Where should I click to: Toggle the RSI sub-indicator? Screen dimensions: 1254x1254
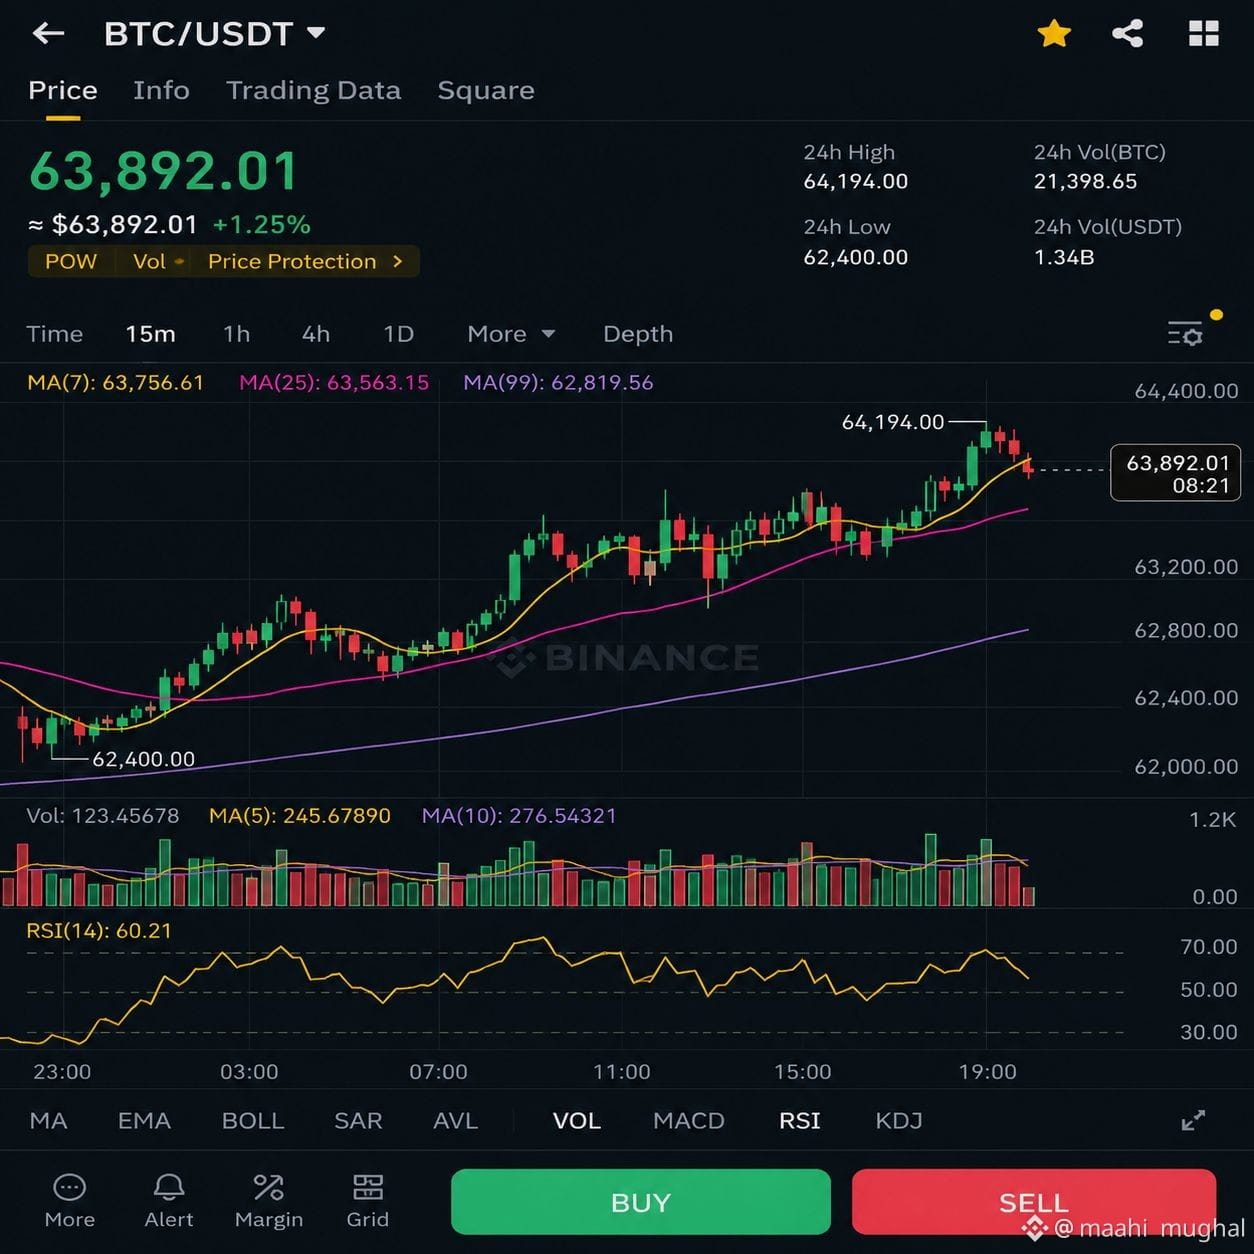(x=800, y=1121)
